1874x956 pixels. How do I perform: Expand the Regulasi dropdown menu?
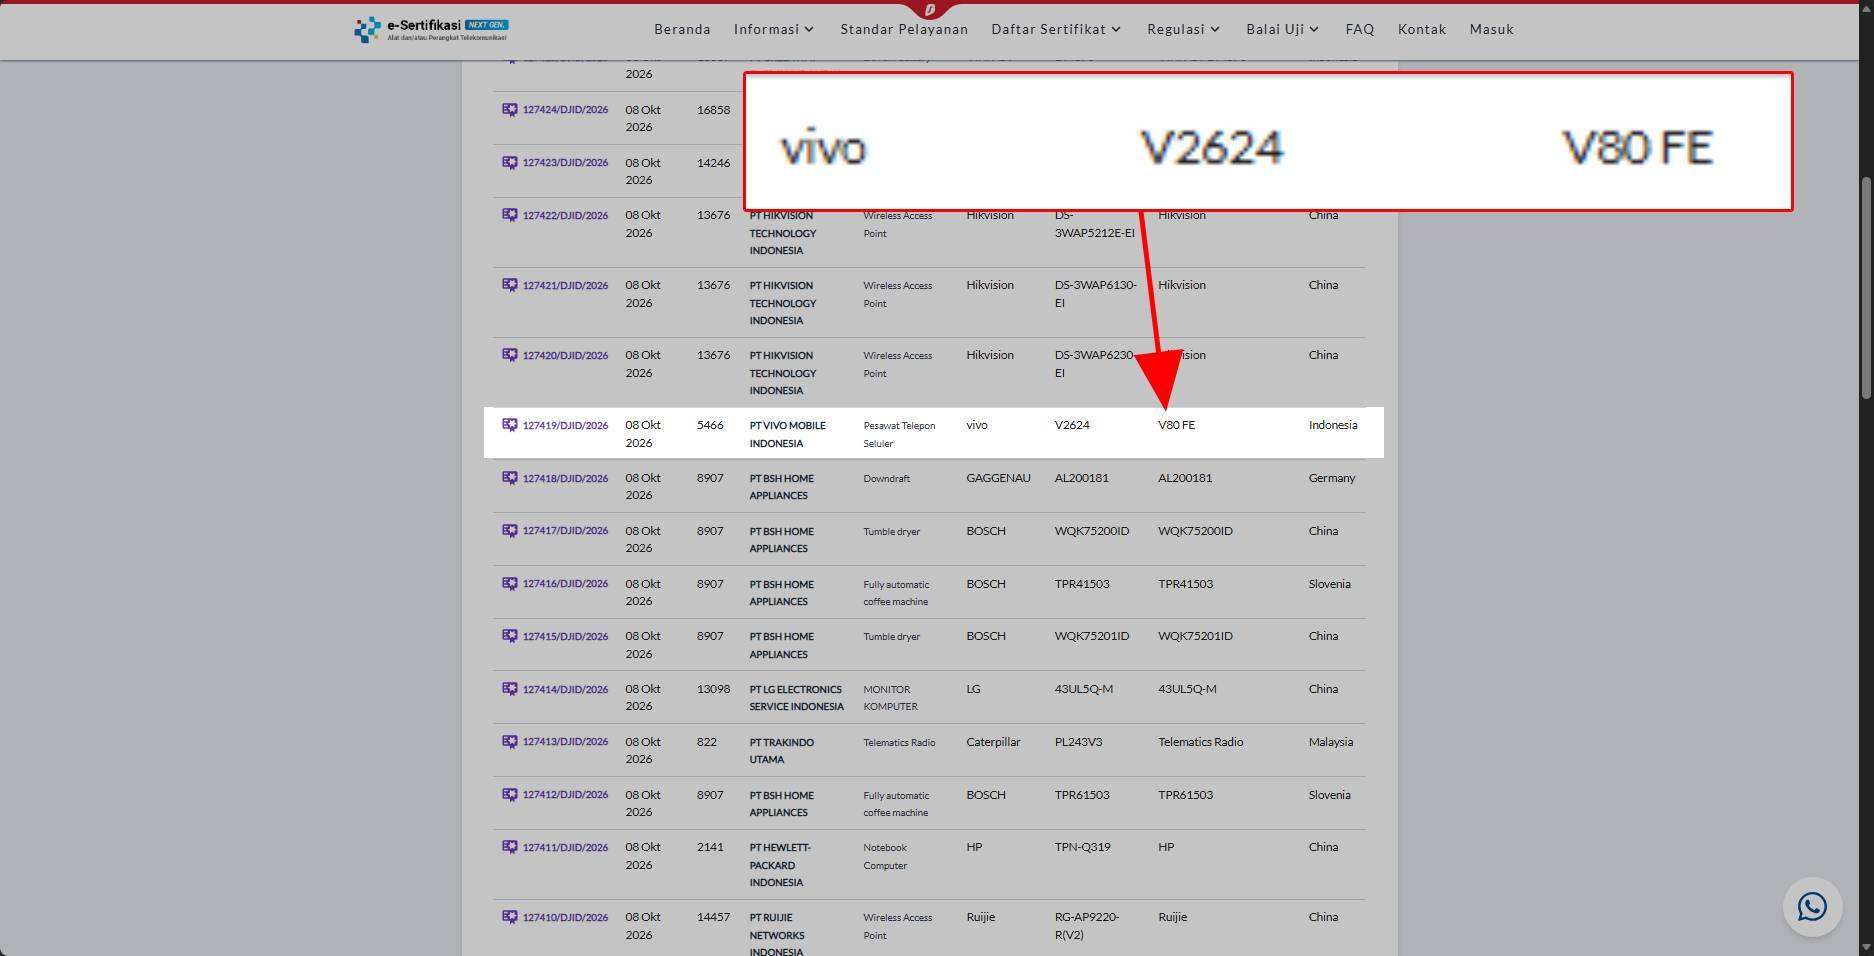pyautogui.click(x=1184, y=29)
